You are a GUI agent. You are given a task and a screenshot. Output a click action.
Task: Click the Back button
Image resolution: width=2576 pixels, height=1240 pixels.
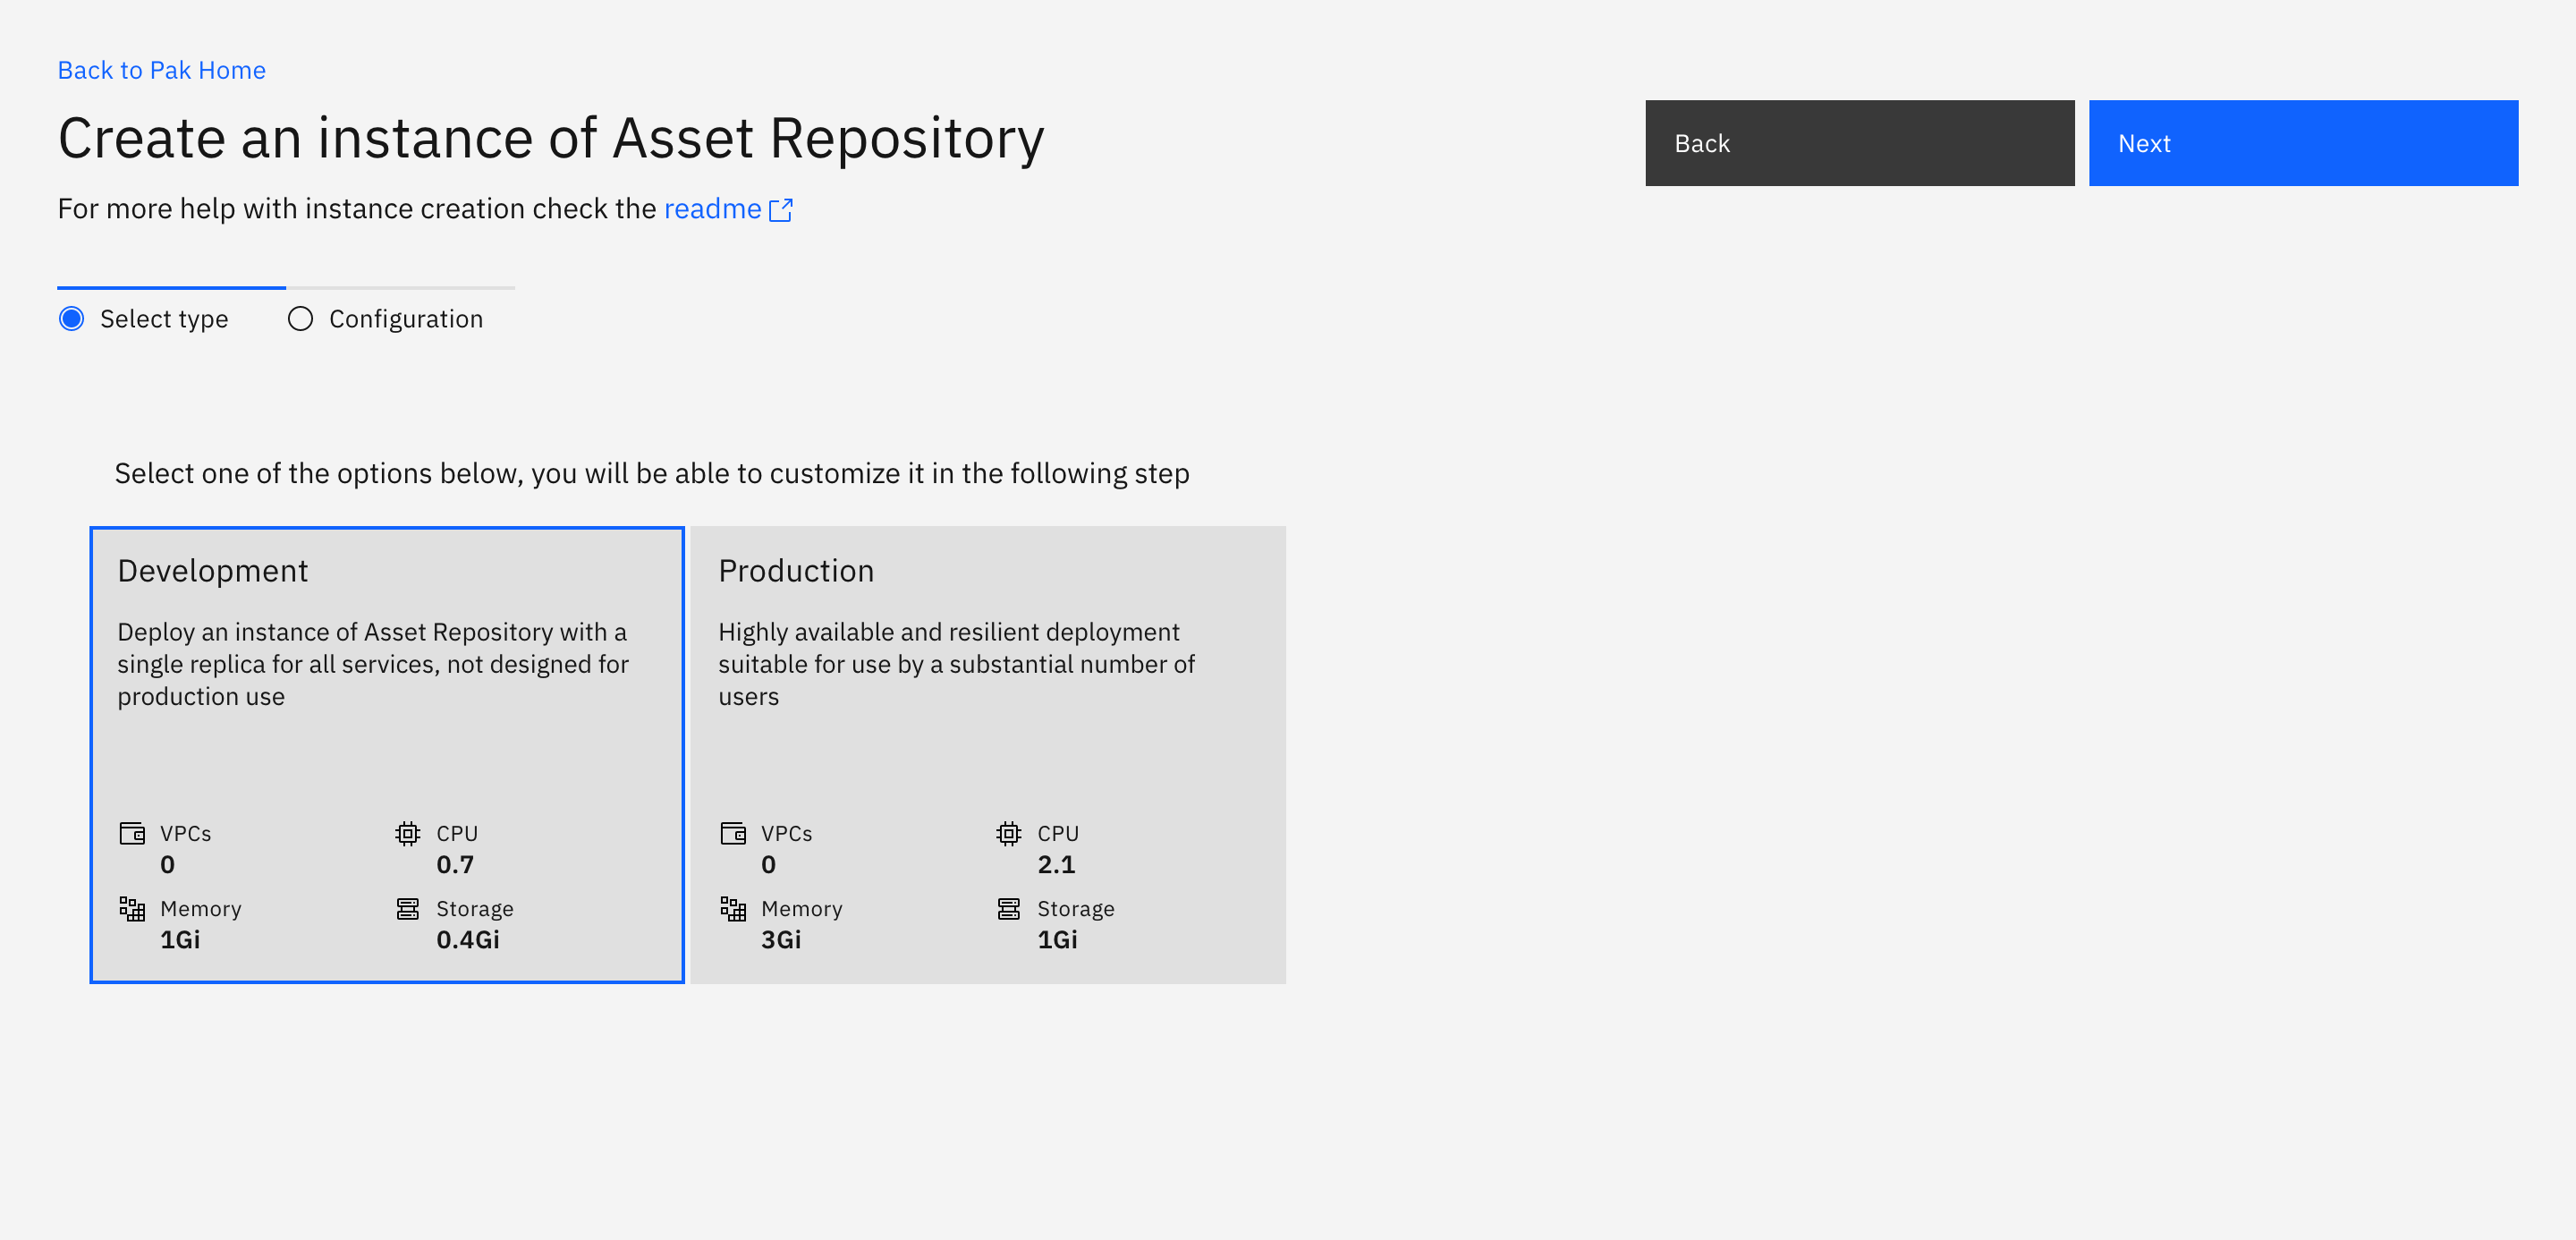tap(1859, 143)
